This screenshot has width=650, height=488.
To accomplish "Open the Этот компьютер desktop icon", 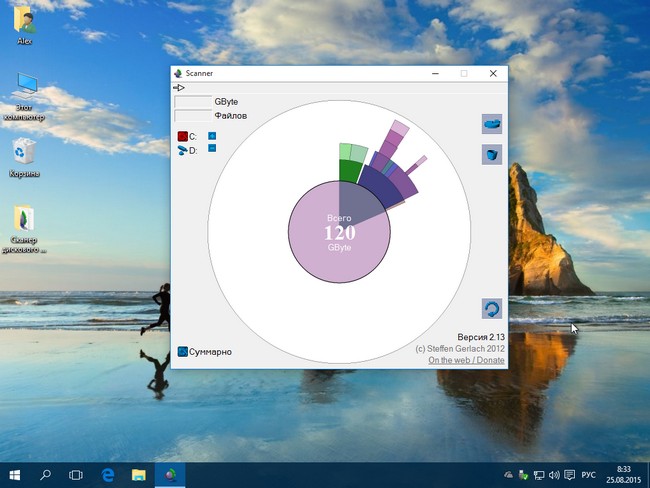I will coord(25,85).
